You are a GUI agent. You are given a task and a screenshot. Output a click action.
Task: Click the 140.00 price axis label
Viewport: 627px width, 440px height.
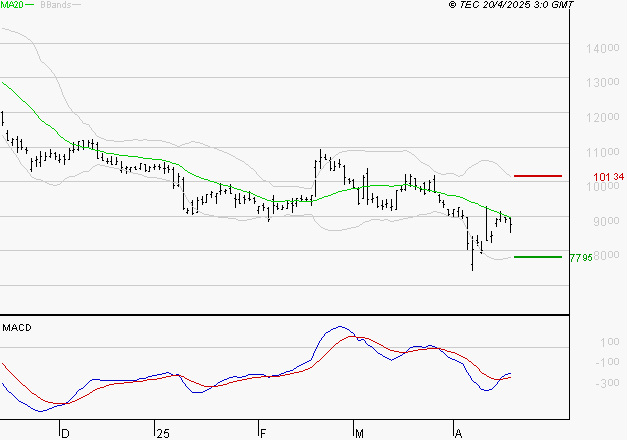coord(603,48)
